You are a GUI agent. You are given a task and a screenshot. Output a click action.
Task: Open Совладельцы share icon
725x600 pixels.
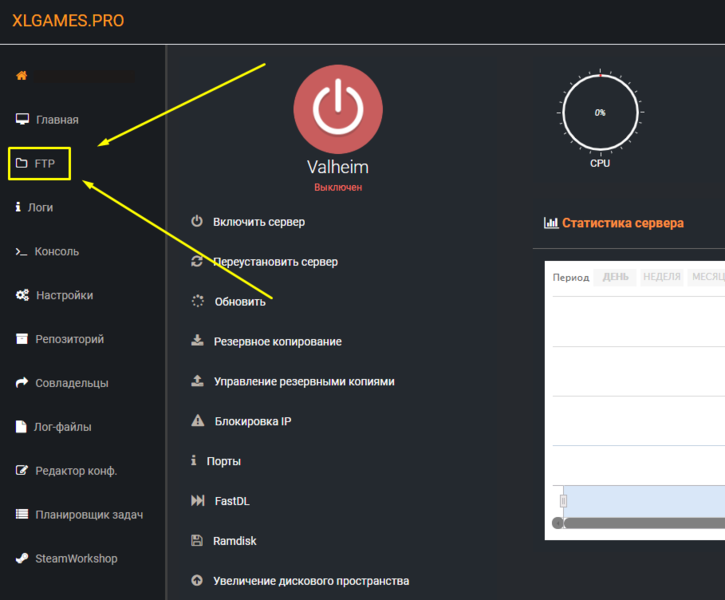point(22,383)
